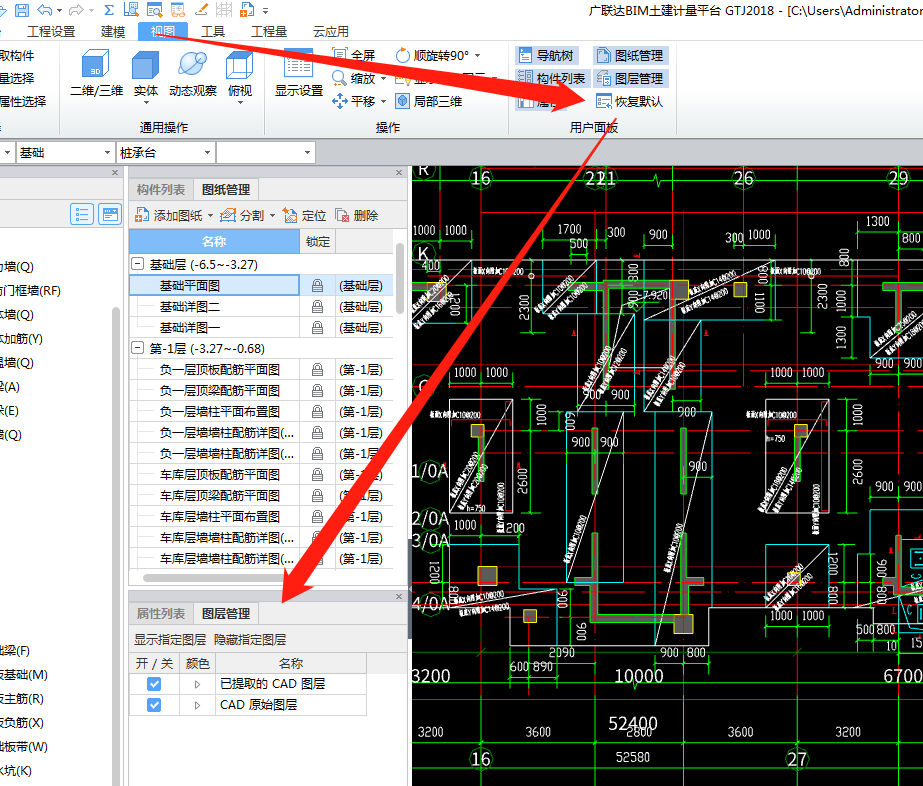Switch navigation pane to panel view icon

pos(109,214)
